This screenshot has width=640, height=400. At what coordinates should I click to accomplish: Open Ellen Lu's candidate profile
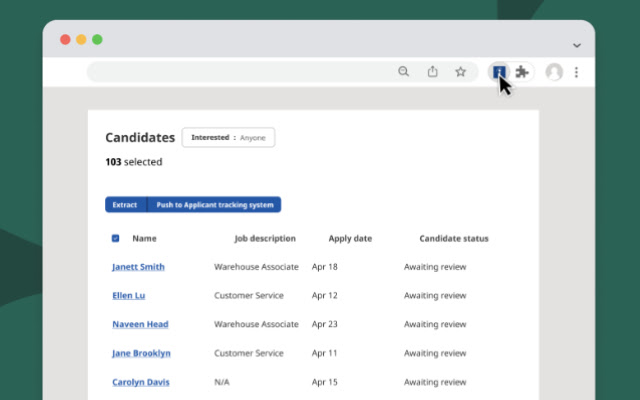(129, 296)
